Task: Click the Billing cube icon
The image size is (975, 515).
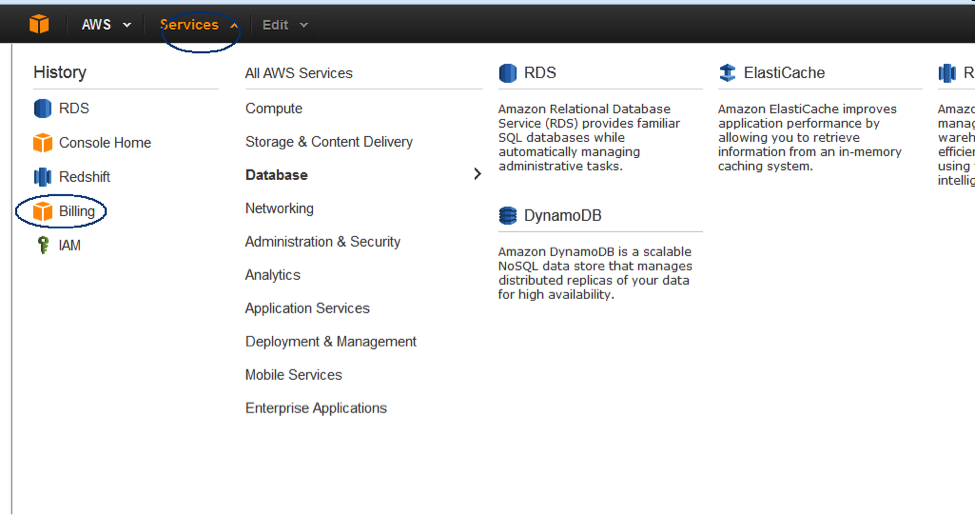Action: 42,211
